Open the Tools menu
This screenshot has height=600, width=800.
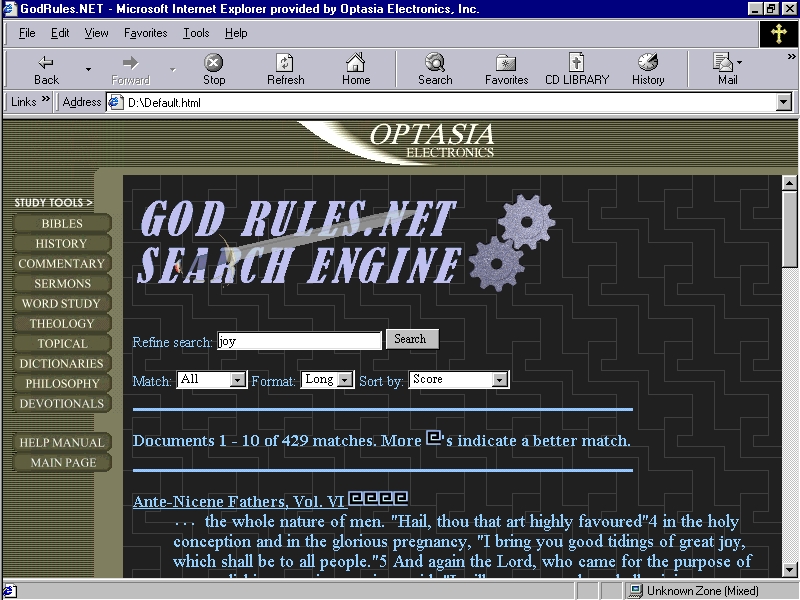point(196,33)
